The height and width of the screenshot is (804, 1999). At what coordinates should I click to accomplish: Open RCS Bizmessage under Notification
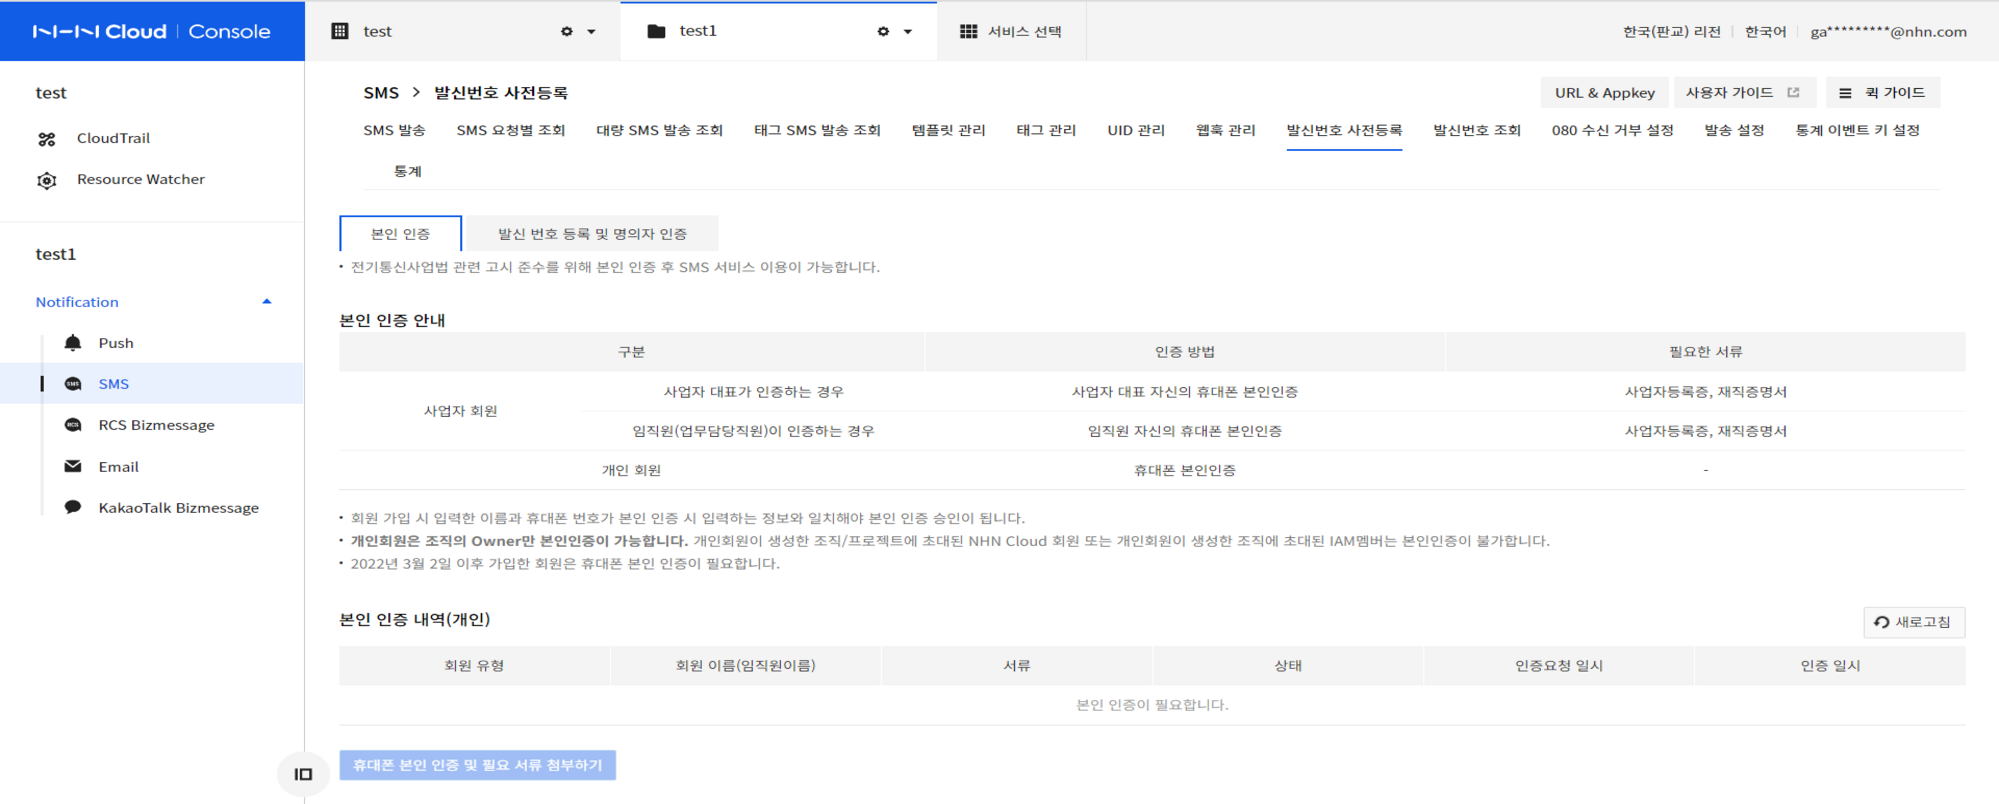156,425
